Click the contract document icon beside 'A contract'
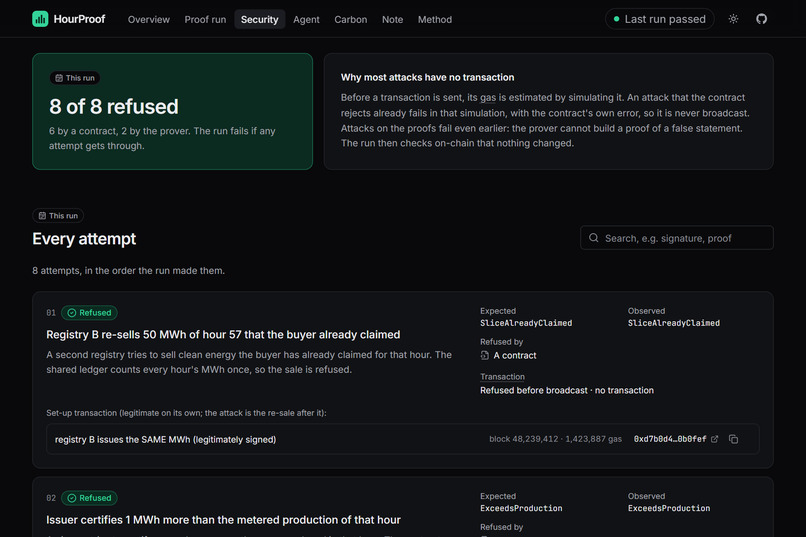806x537 pixels. [x=484, y=355]
